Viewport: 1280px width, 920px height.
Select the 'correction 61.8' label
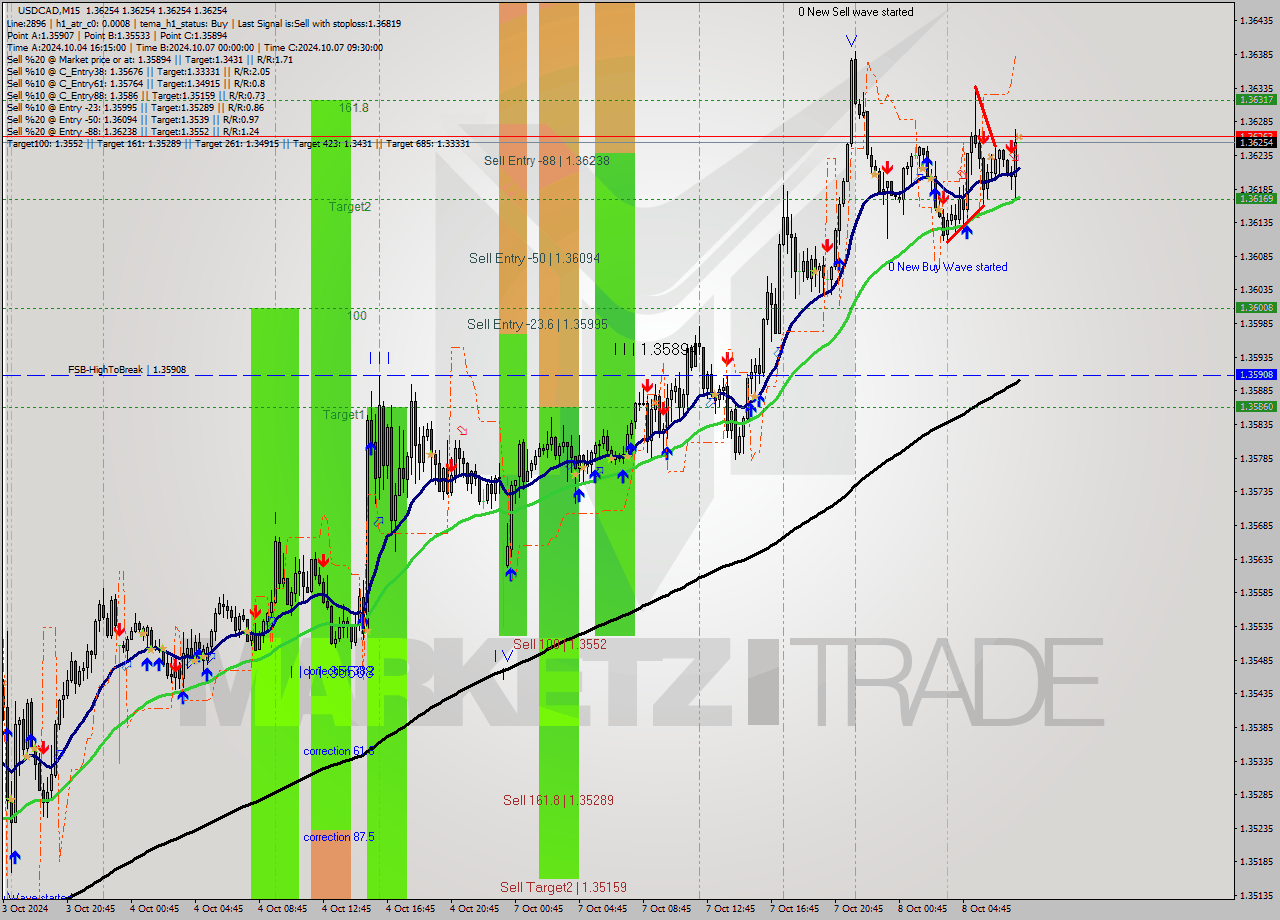339,751
